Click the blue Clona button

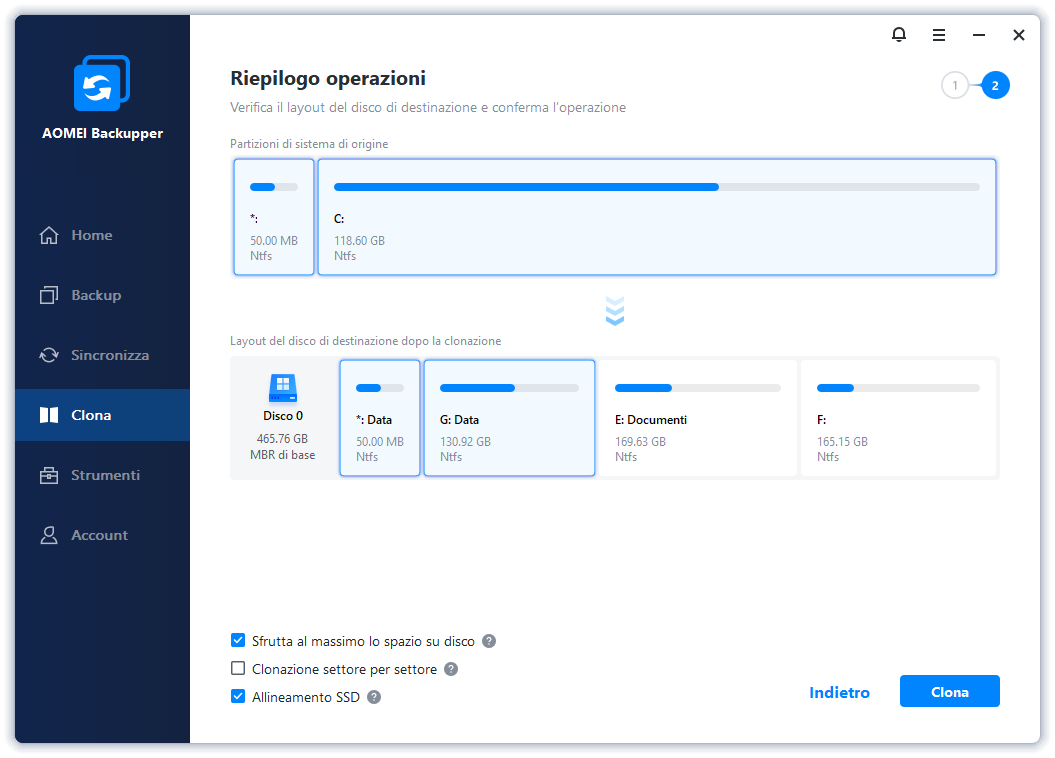pos(949,691)
